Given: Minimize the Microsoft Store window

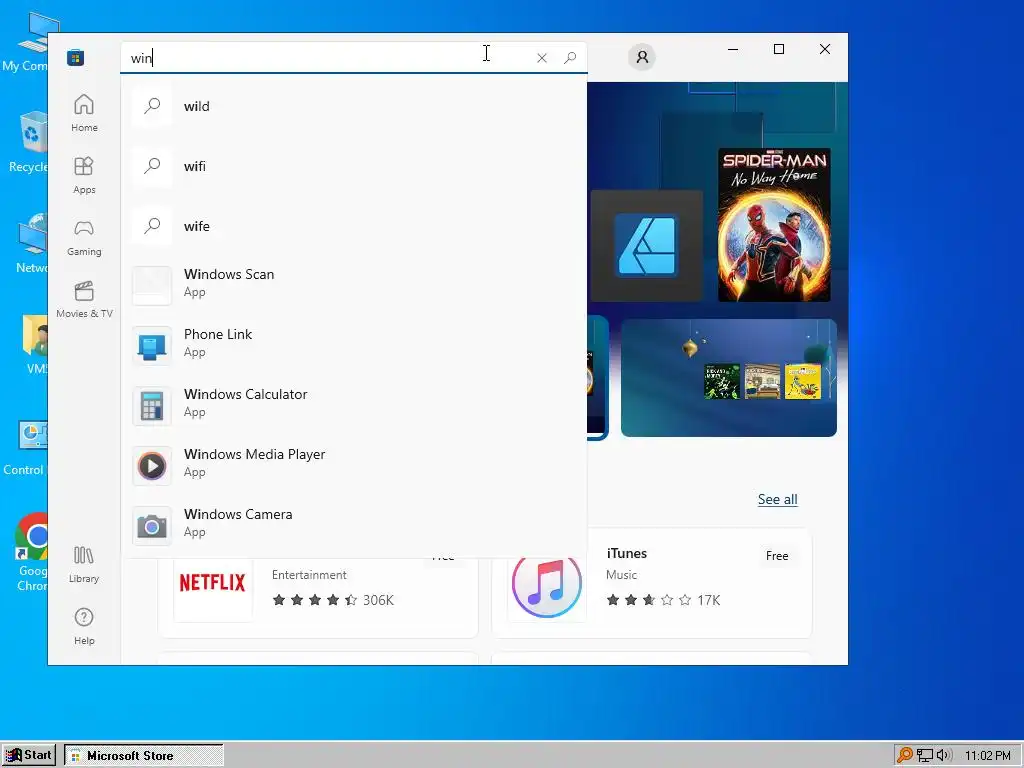Looking at the screenshot, I should pos(733,49).
